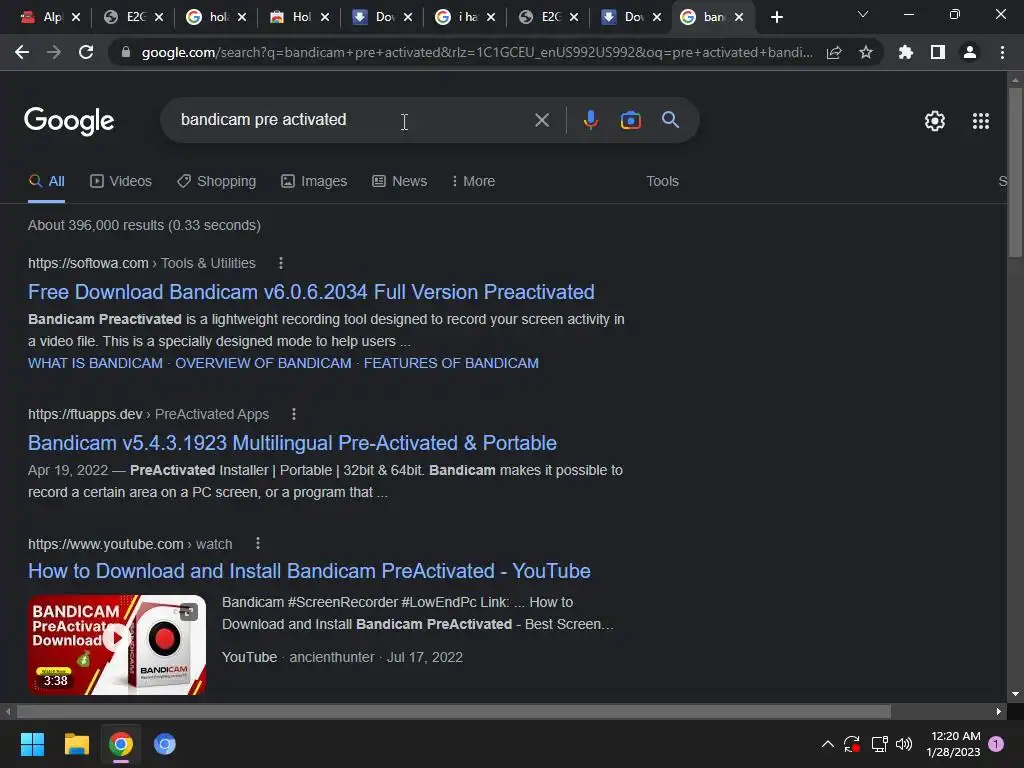The height and width of the screenshot is (768, 1024).
Task: Click the https://ftuapps.dev breadcrumb
Action: (x=85, y=414)
